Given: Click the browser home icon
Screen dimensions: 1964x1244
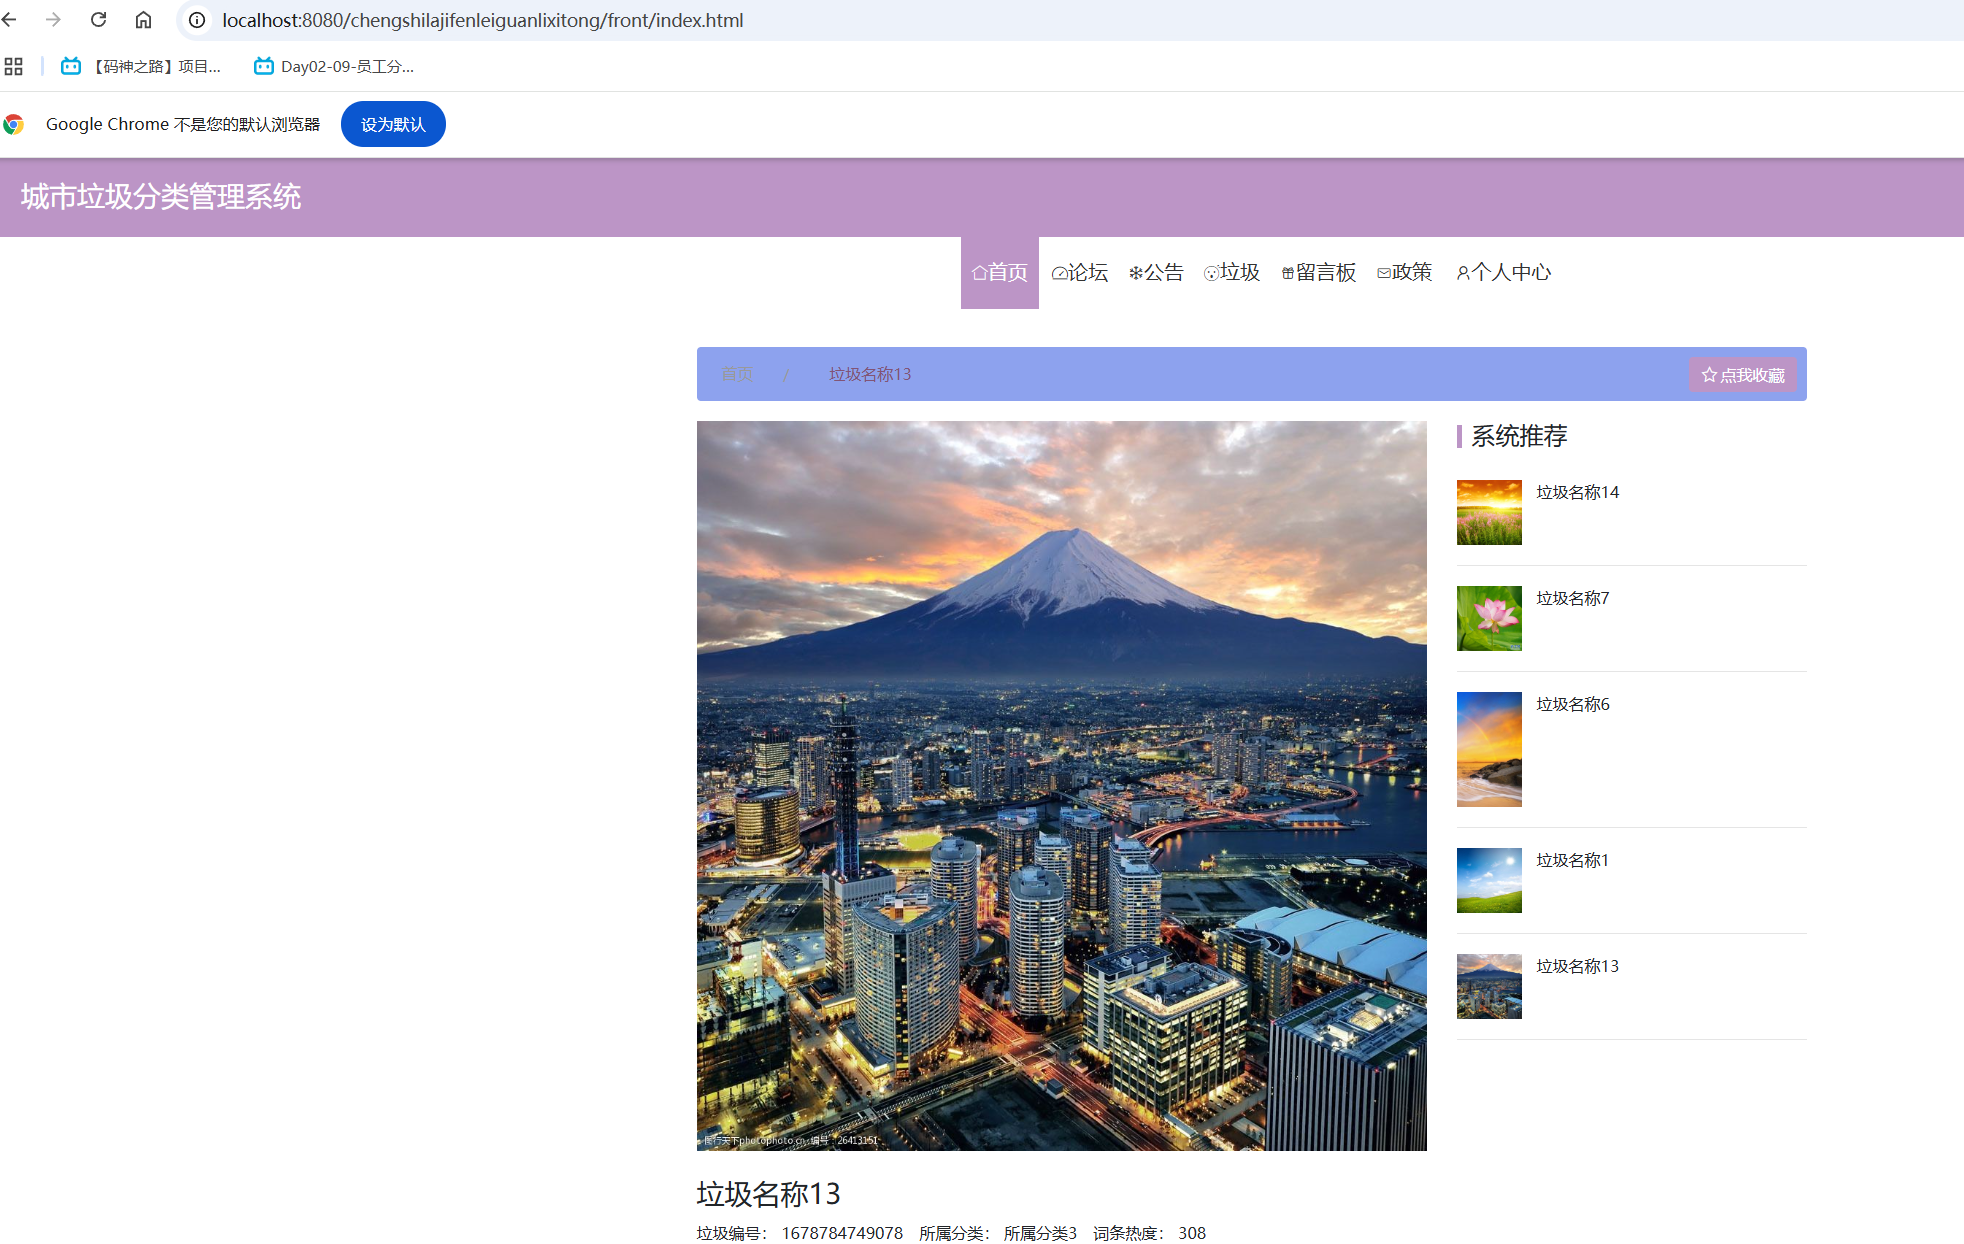Looking at the screenshot, I should pyautogui.click(x=143, y=20).
